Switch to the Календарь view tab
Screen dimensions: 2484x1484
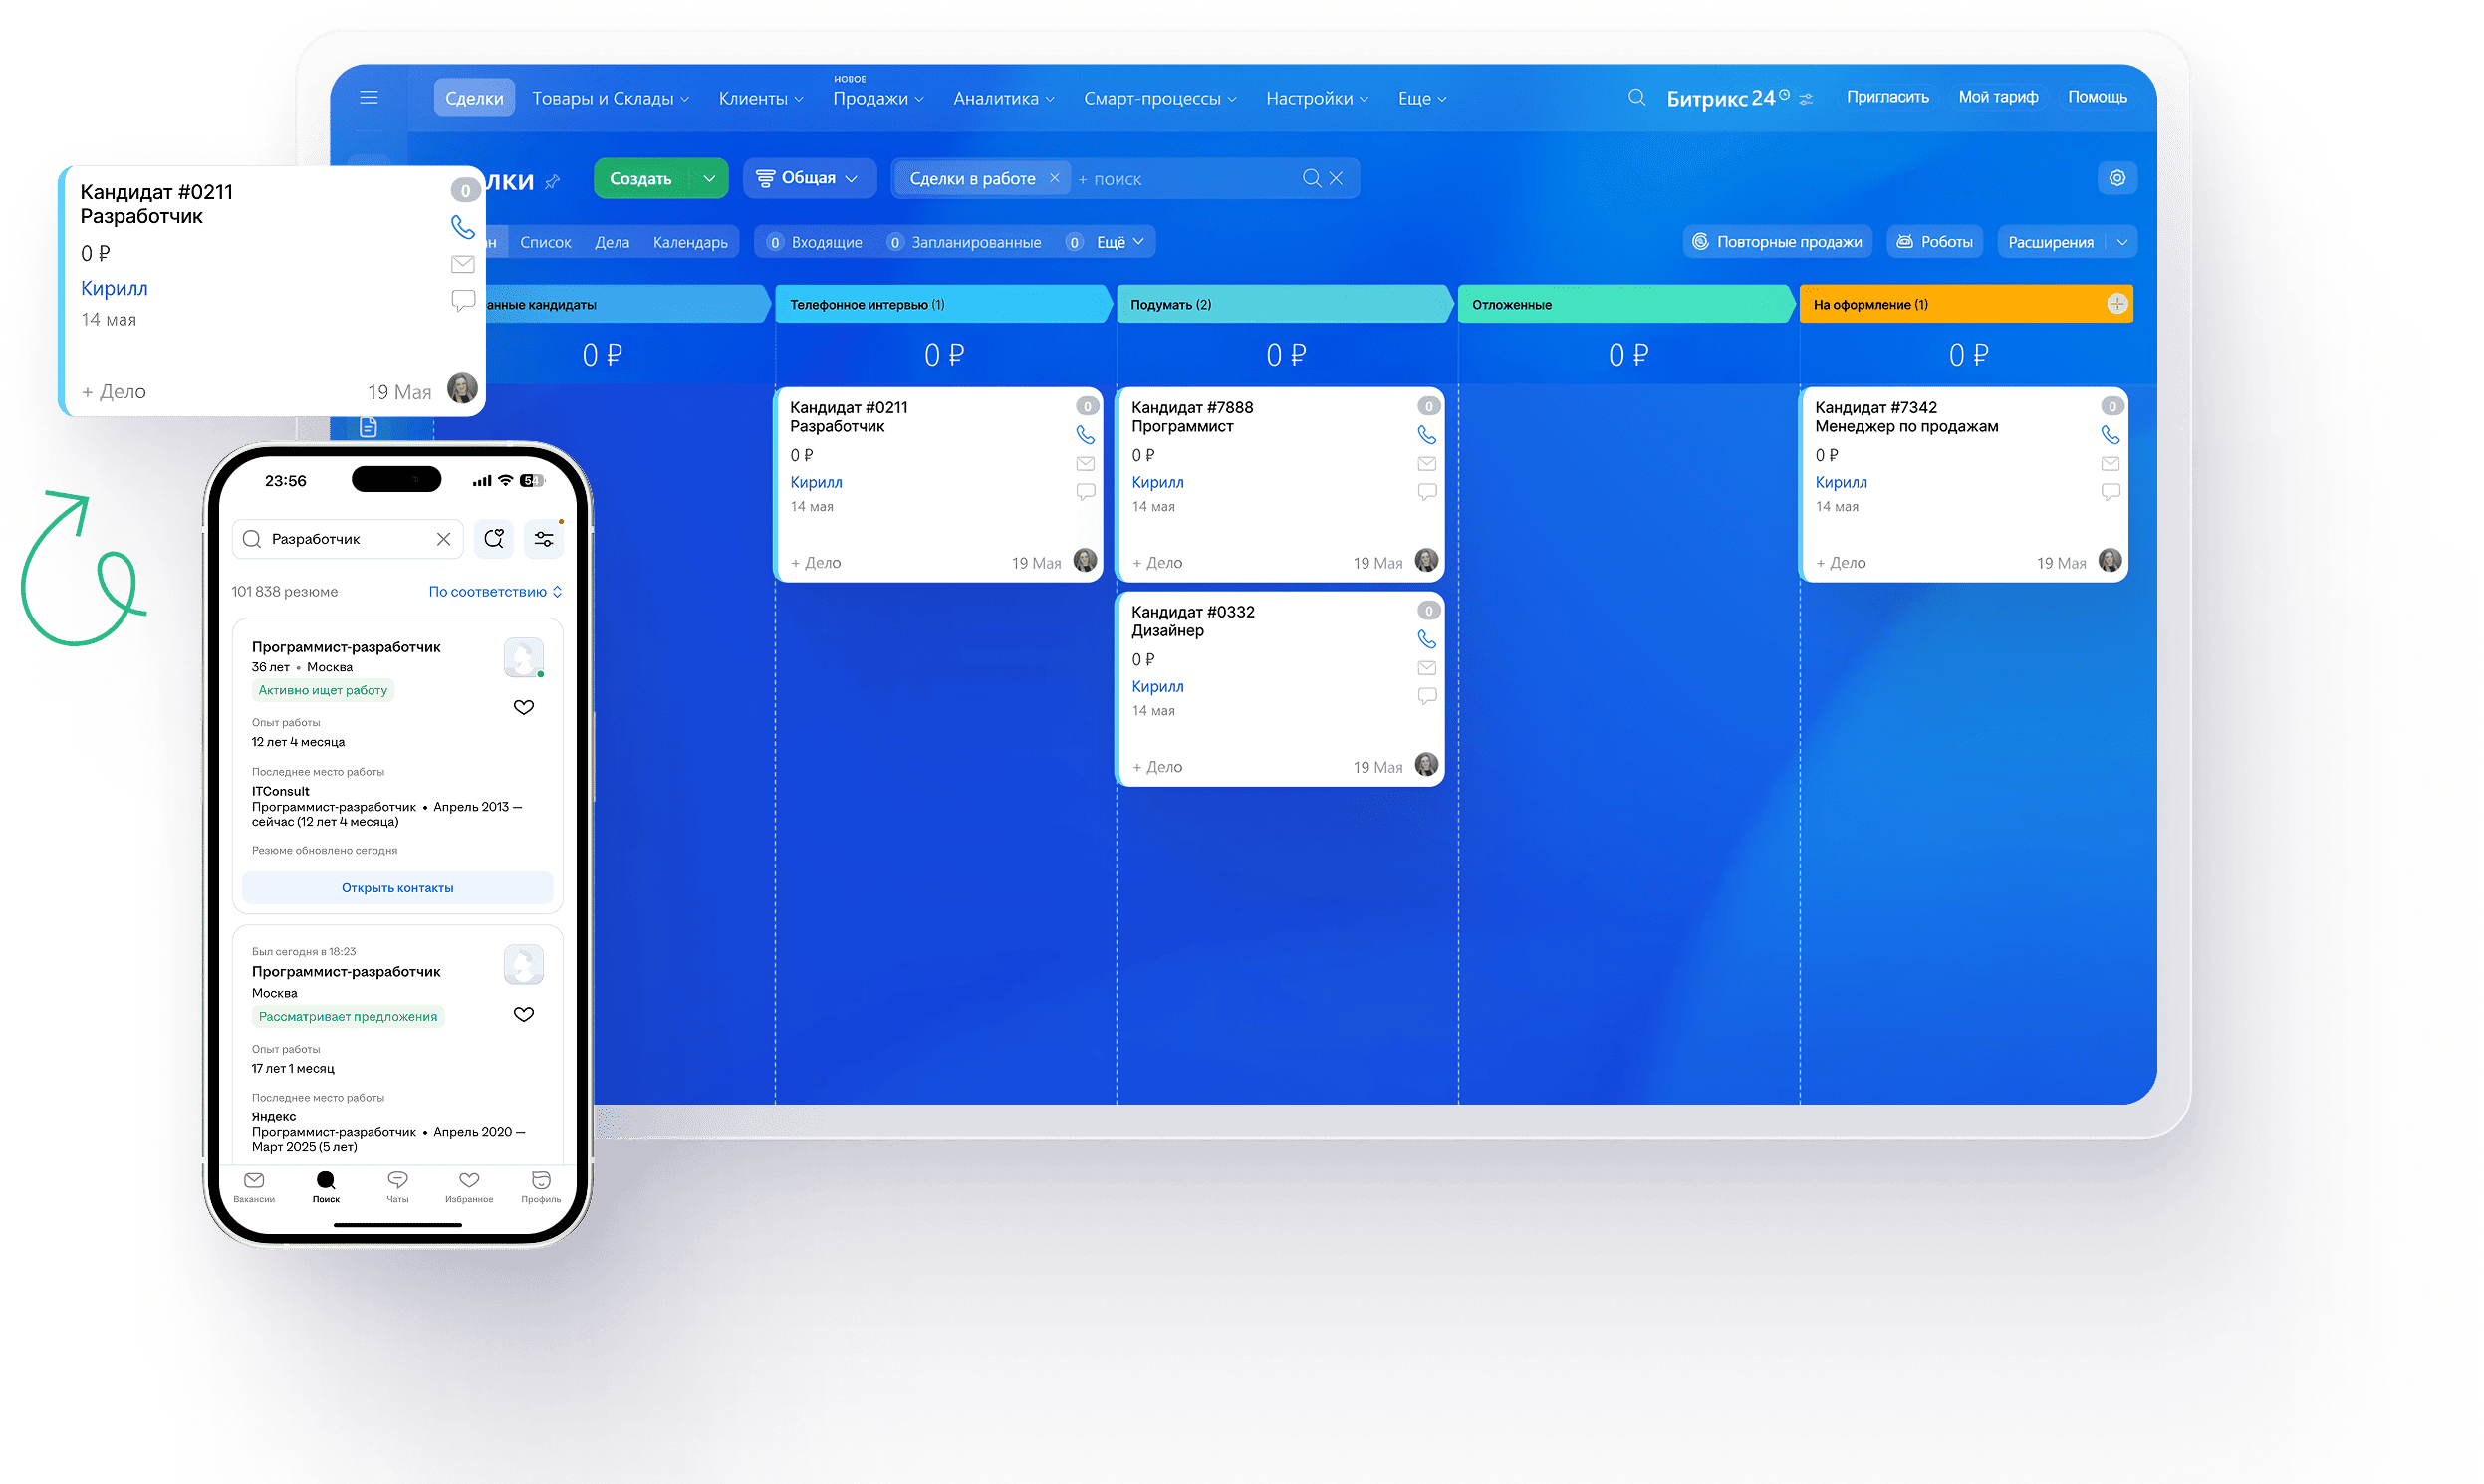[x=690, y=242]
